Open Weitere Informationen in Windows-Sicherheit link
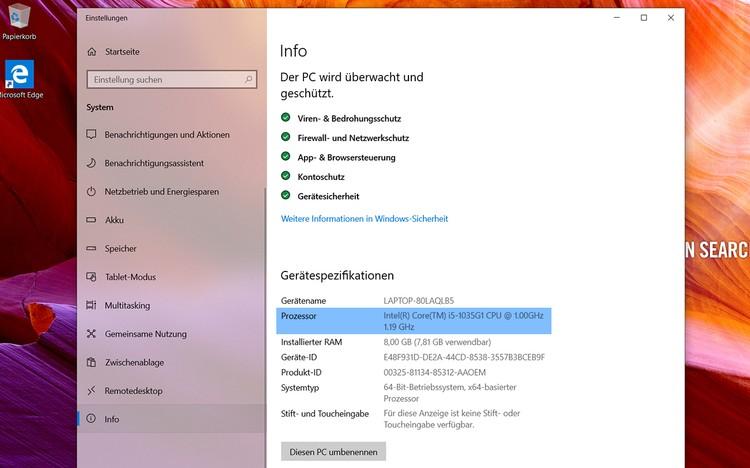This screenshot has width=750, height=468. (364, 218)
